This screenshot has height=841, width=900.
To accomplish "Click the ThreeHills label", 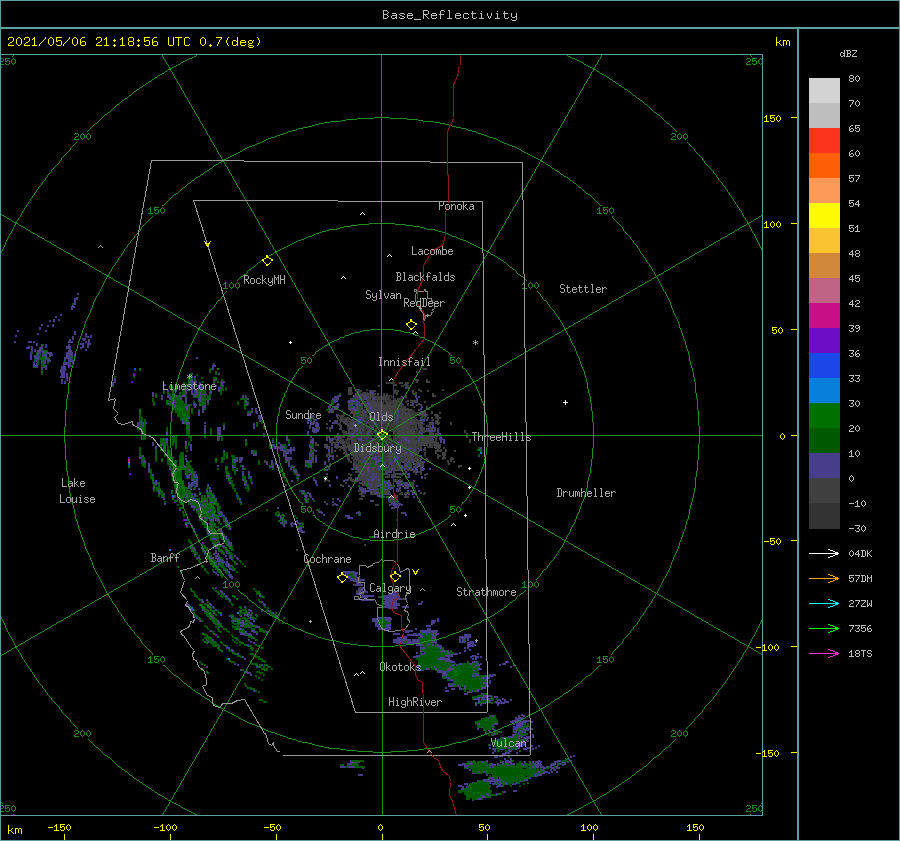I will point(501,437).
